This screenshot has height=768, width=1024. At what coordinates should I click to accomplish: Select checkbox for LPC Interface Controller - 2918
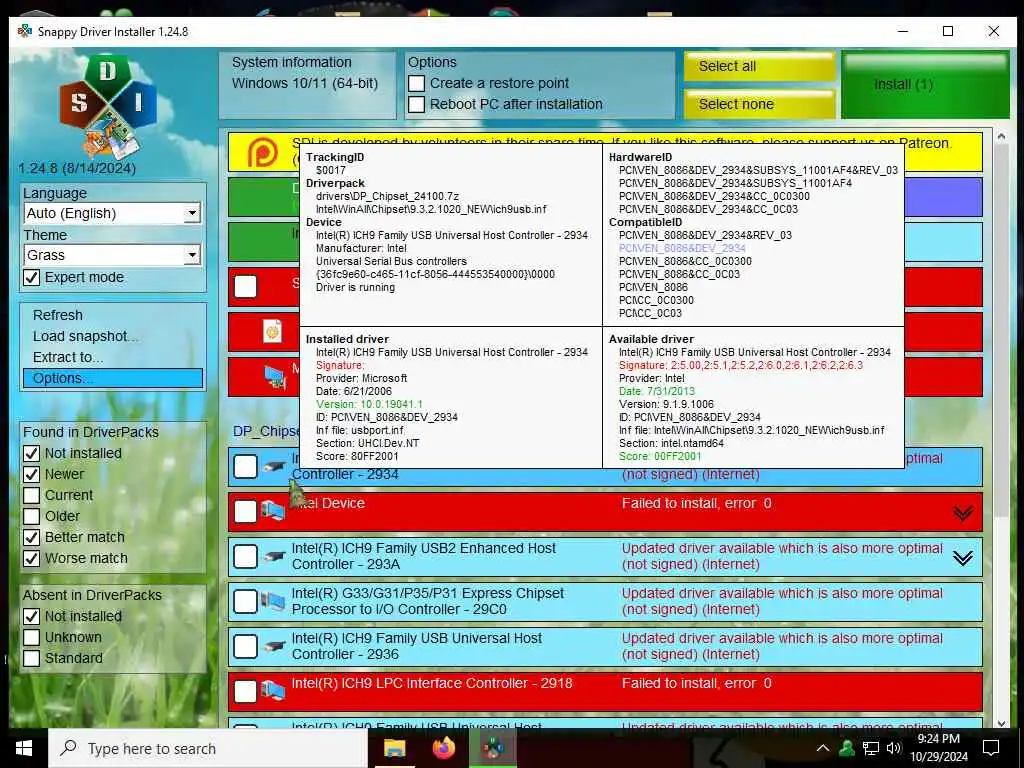(246, 691)
